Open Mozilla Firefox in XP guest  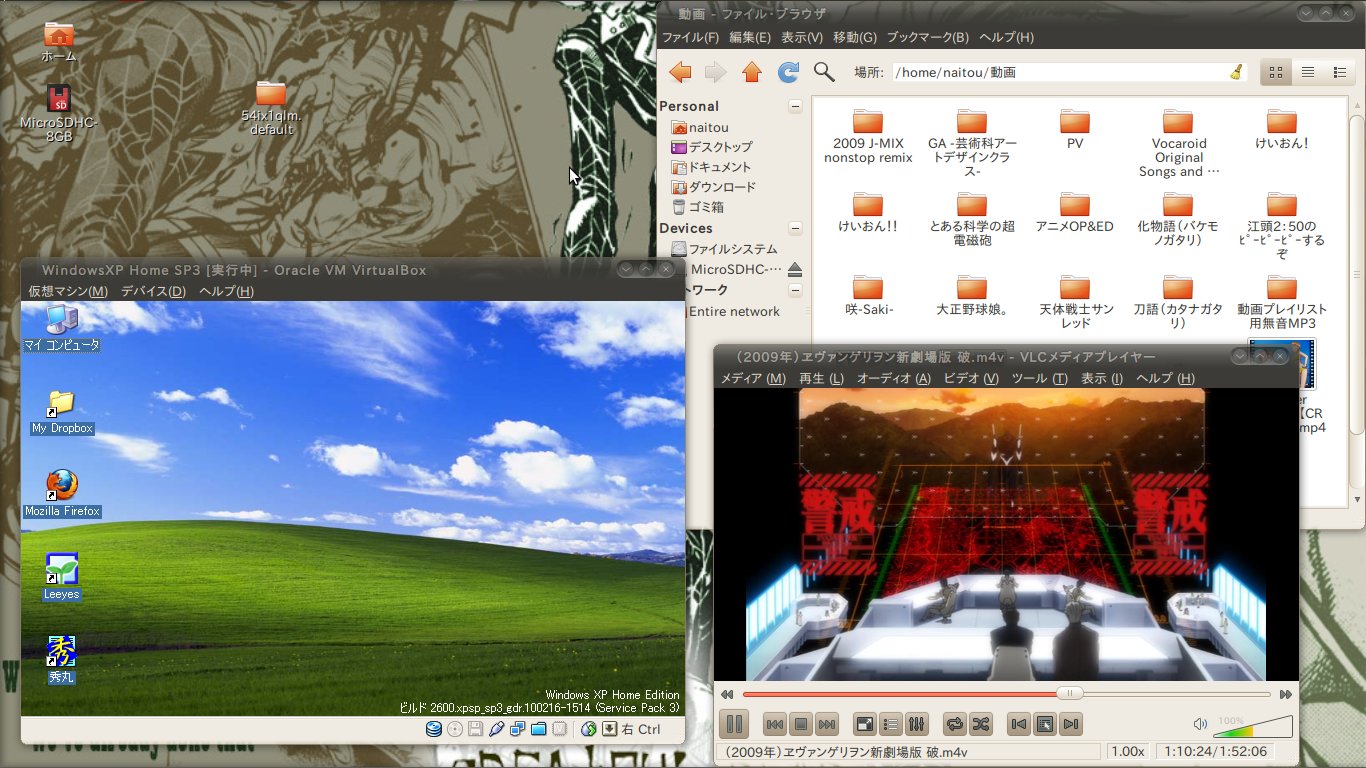tap(62, 493)
